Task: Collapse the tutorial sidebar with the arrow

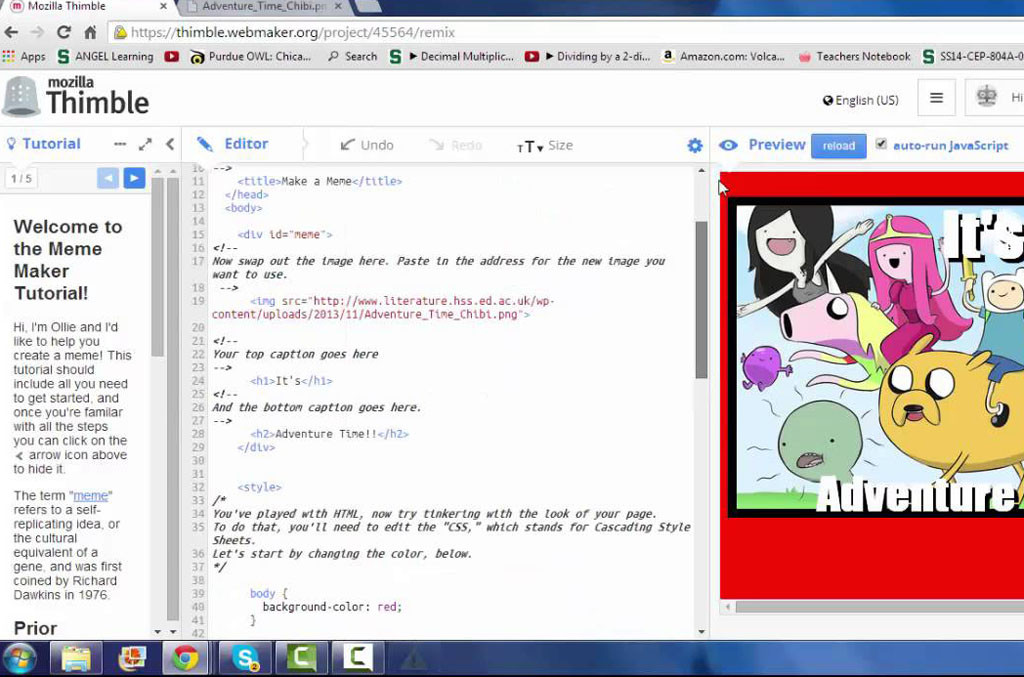Action: 170,144
